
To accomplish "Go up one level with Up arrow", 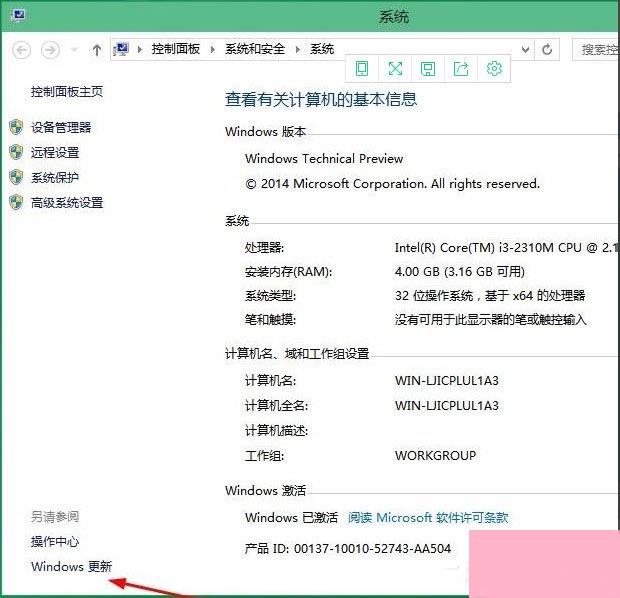I will click(x=96, y=50).
